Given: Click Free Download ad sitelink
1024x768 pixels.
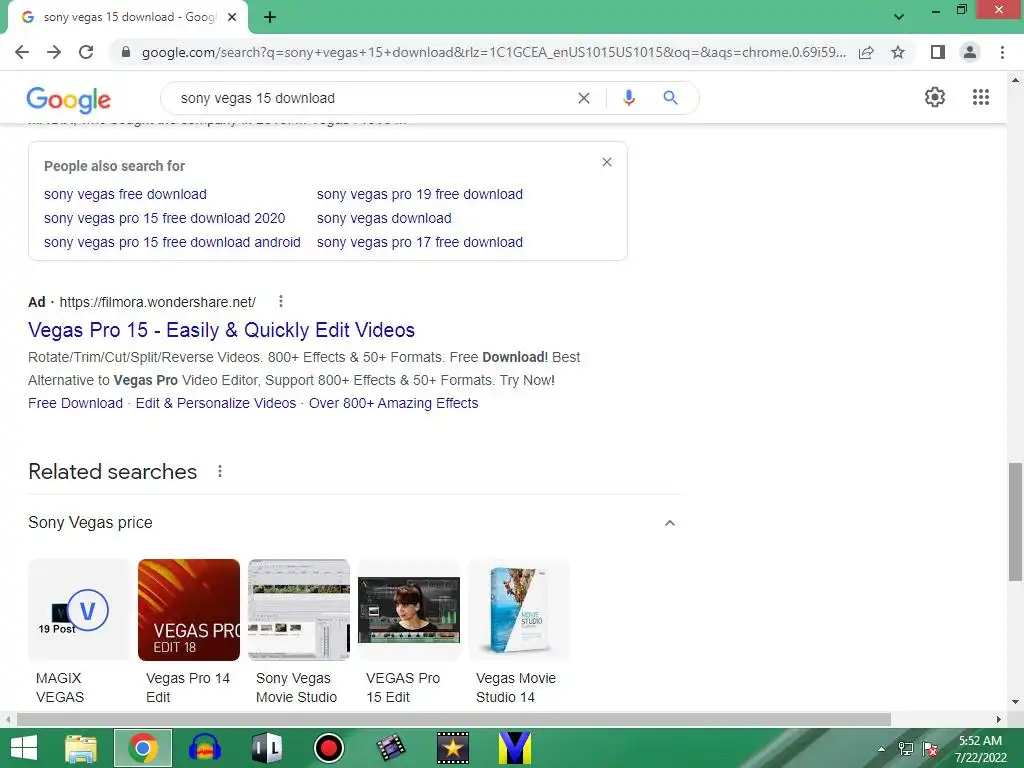Looking at the screenshot, I should click(x=75, y=403).
